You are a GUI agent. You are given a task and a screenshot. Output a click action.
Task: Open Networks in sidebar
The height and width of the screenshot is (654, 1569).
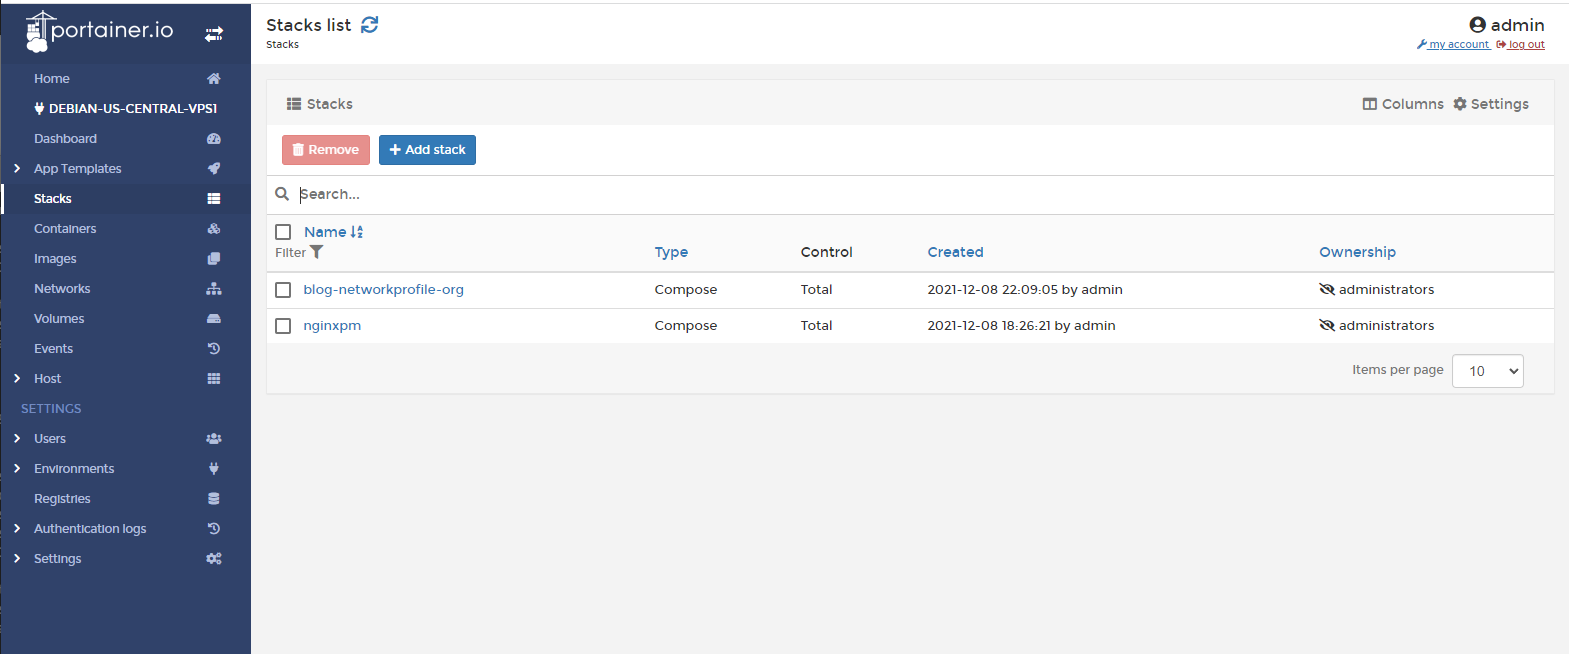click(x=62, y=289)
